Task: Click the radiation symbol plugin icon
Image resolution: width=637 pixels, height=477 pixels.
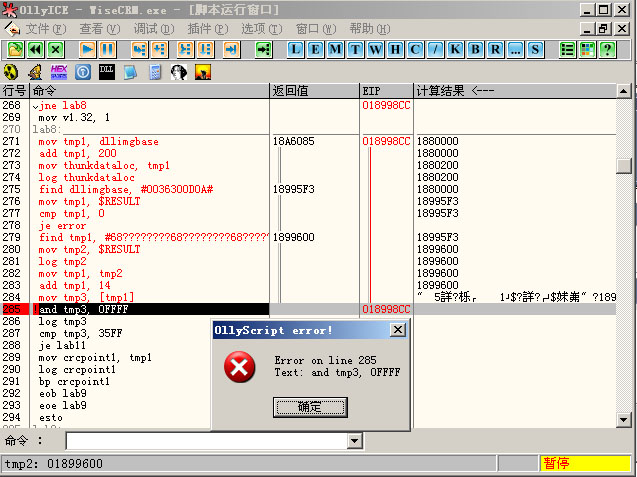Action: point(11,72)
